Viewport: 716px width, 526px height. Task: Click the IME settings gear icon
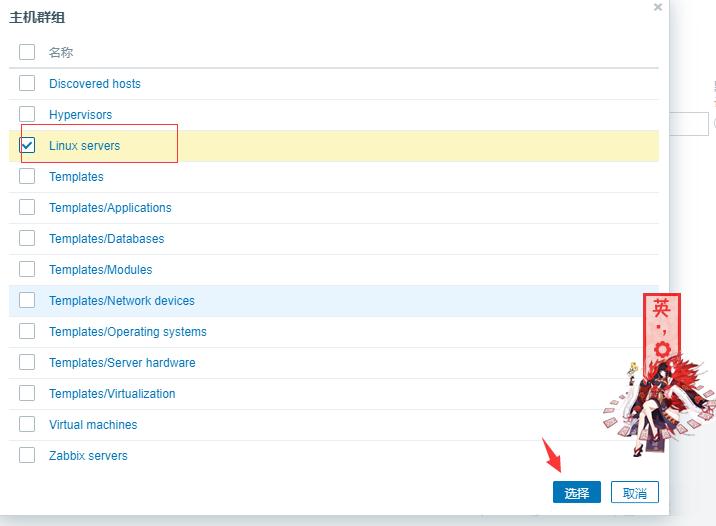click(662, 349)
